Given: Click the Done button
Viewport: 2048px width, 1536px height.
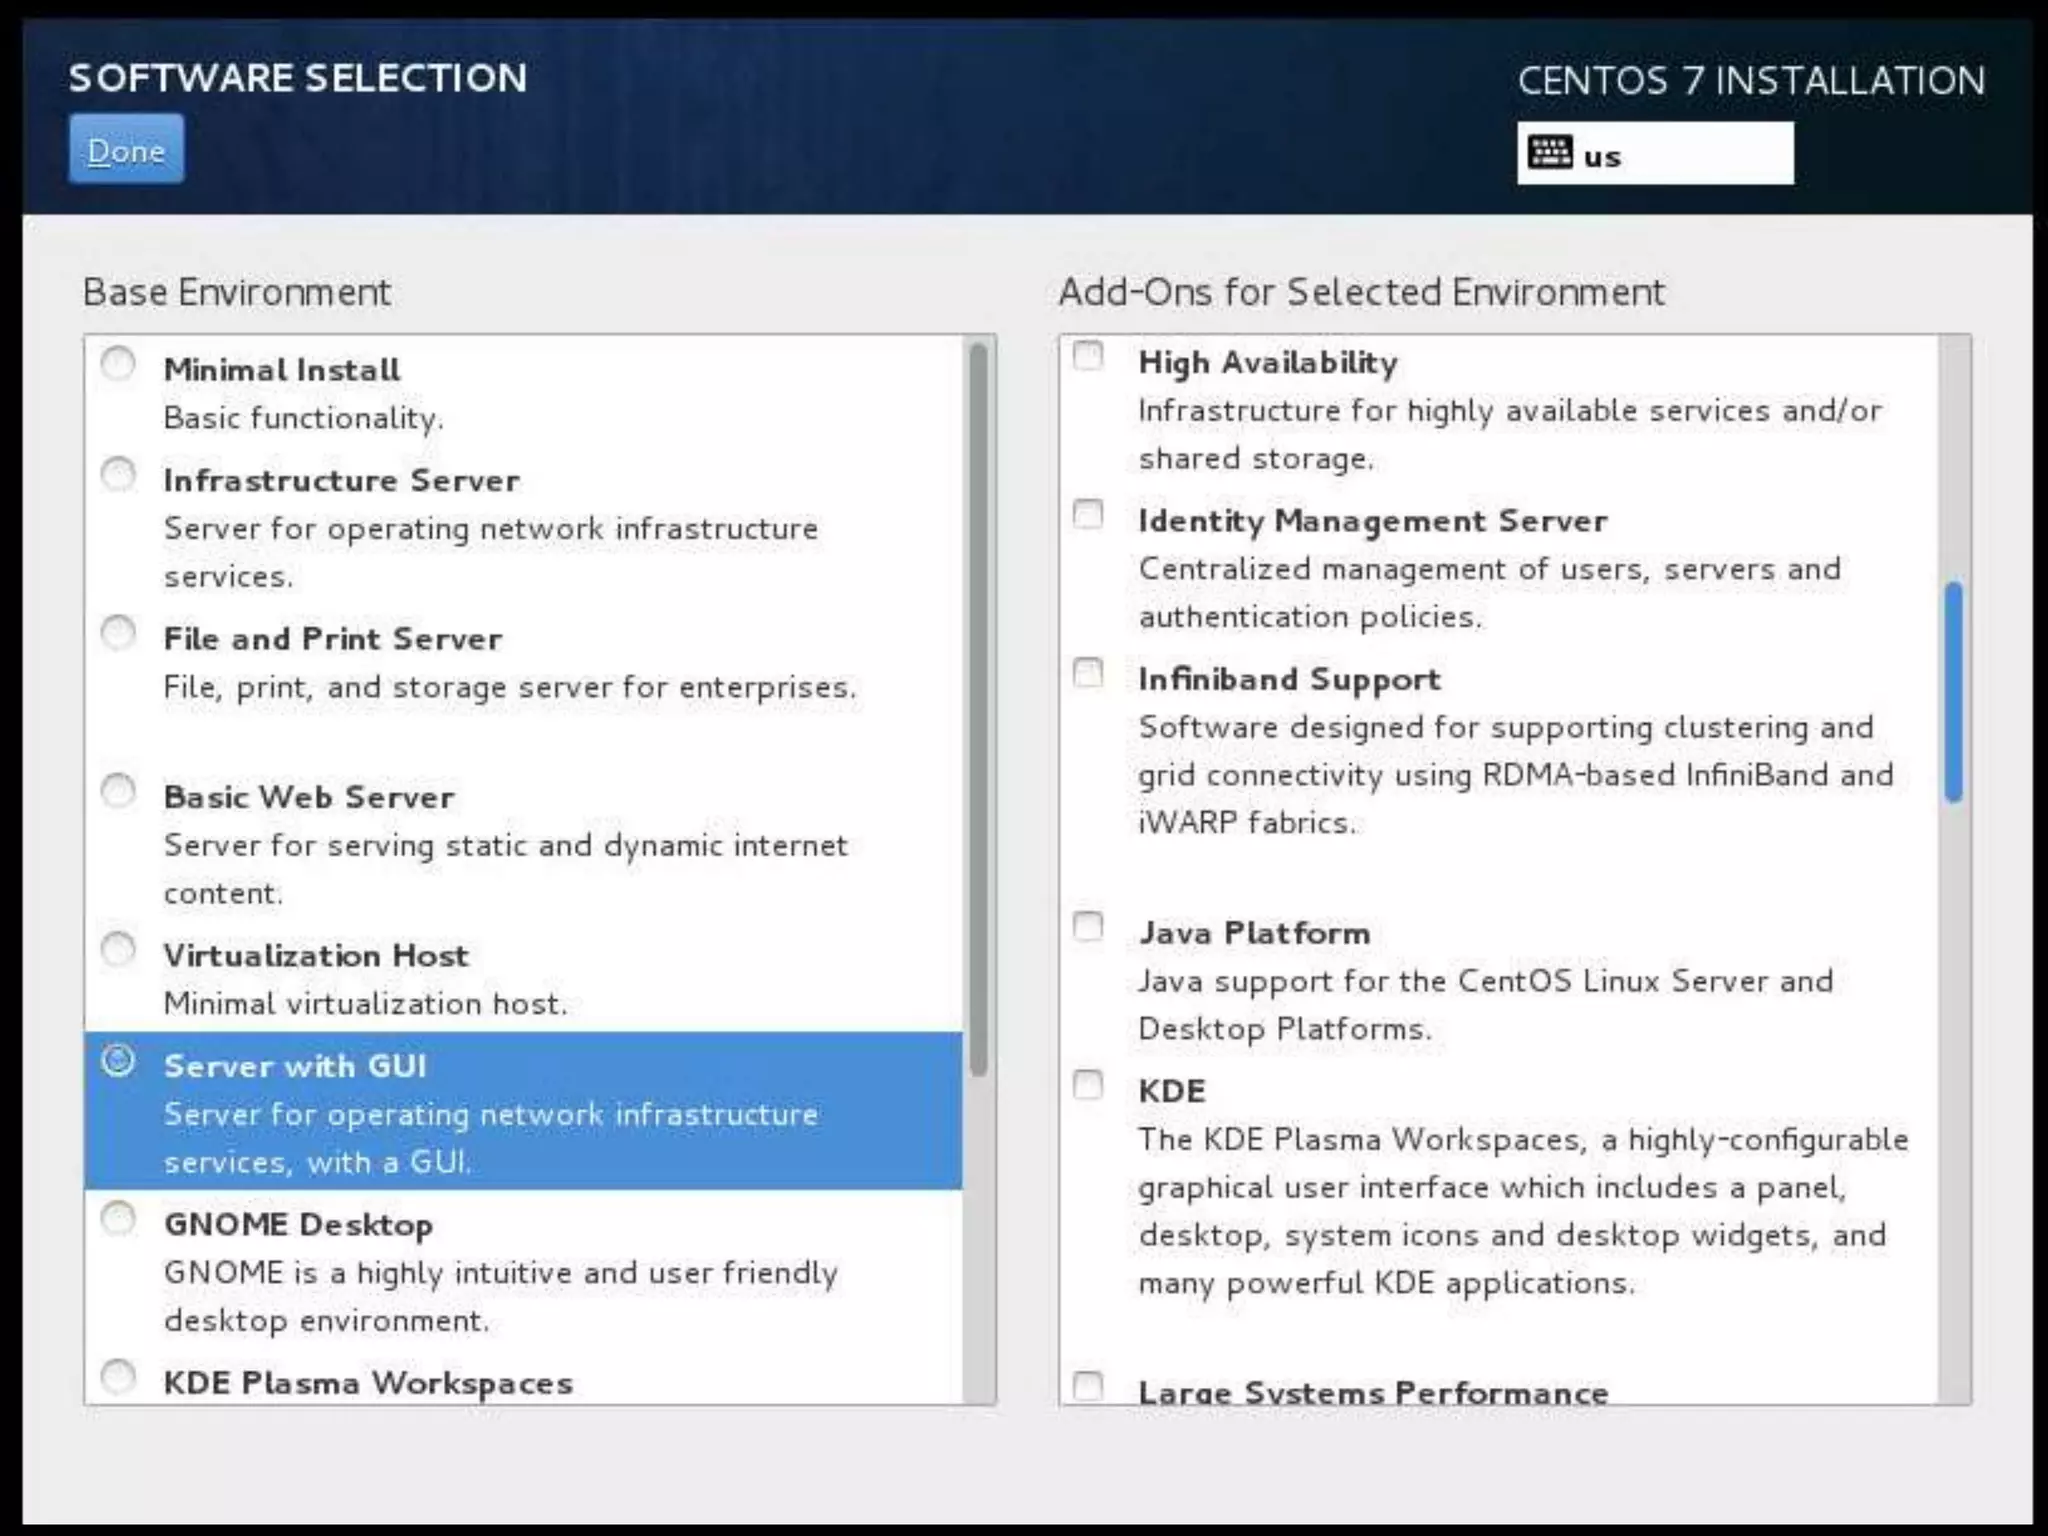Looking at the screenshot, I should click(126, 149).
